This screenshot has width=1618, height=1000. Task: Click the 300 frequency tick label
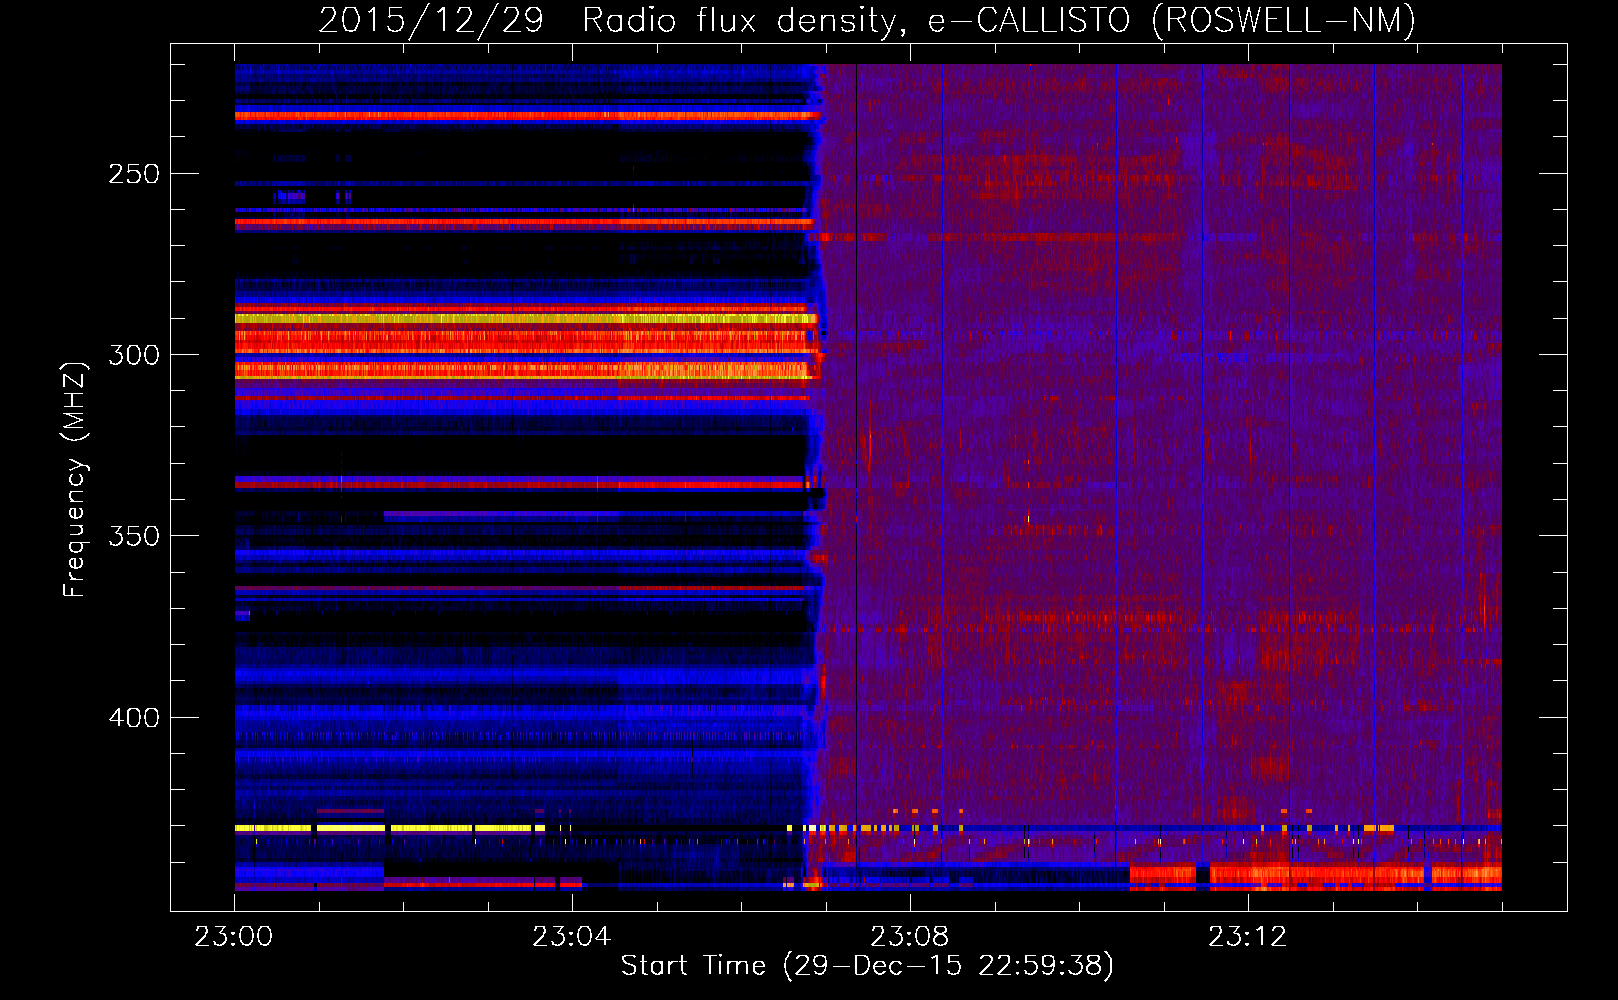[x=134, y=355]
